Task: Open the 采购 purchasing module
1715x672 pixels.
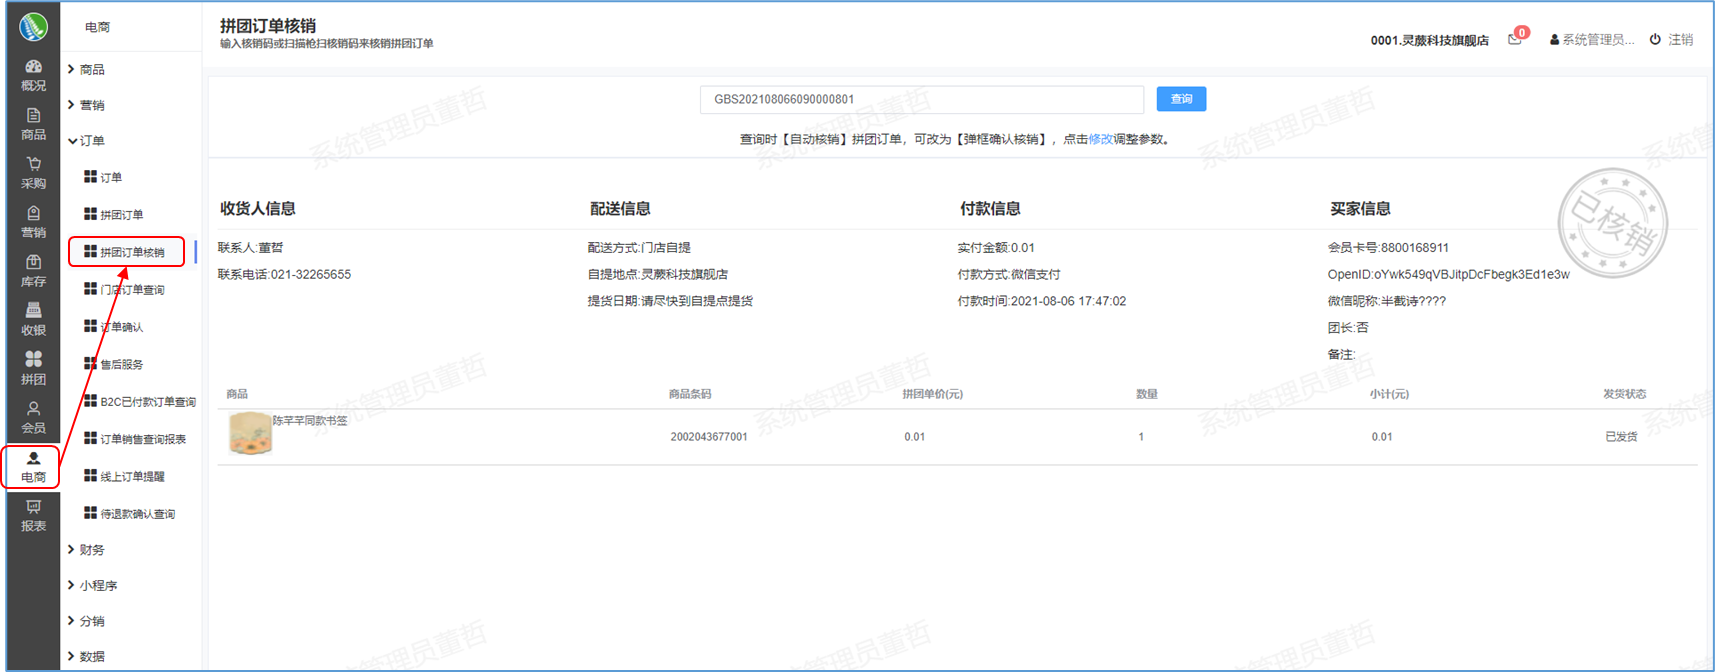Action: tap(33, 173)
